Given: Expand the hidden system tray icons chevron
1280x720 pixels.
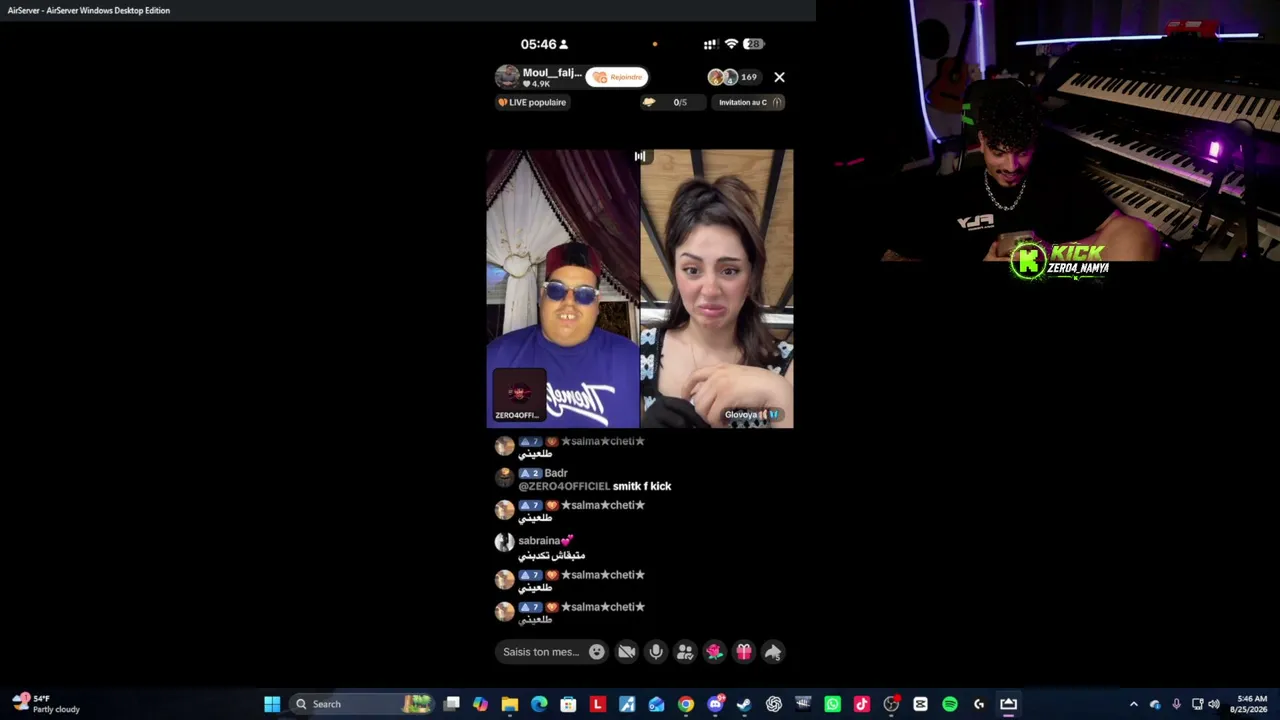Looking at the screenshot, I should (x=1134, y=704).
